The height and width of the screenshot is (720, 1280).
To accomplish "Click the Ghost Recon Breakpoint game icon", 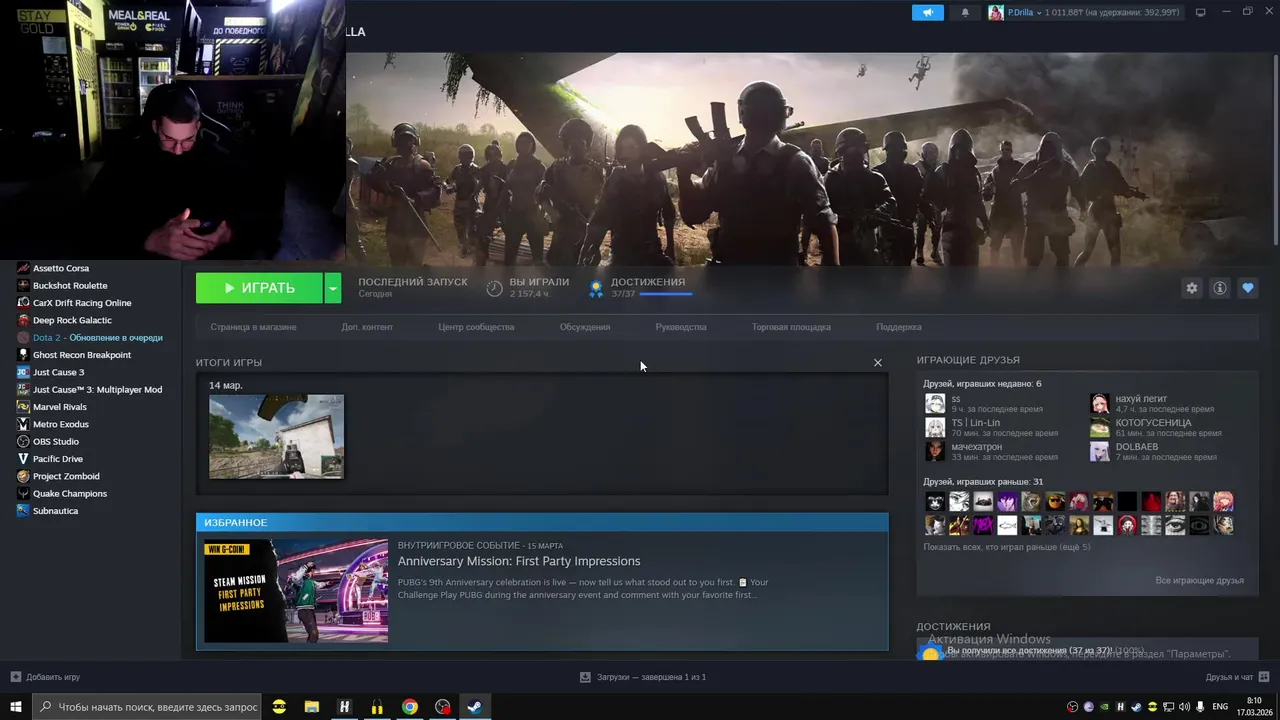I will 23,355.
